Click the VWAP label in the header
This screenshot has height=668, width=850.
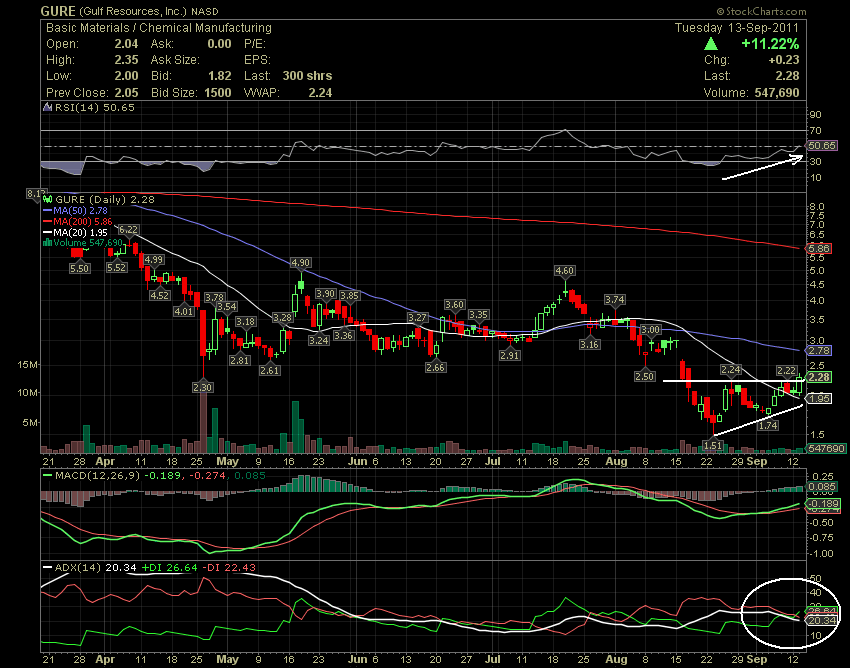tap(262, 93)
